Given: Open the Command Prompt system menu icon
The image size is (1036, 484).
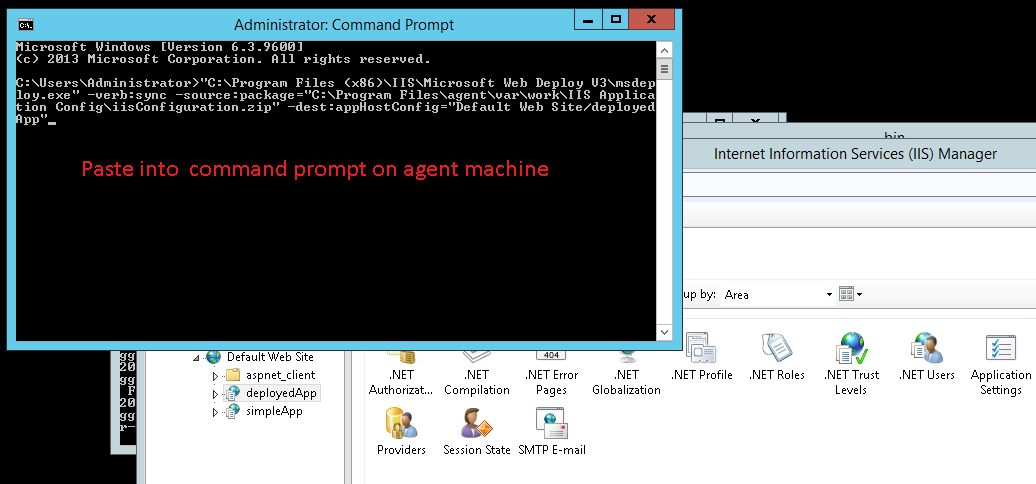Looking at the screenshot, I should pyautogui.click(x=26, y=24).
